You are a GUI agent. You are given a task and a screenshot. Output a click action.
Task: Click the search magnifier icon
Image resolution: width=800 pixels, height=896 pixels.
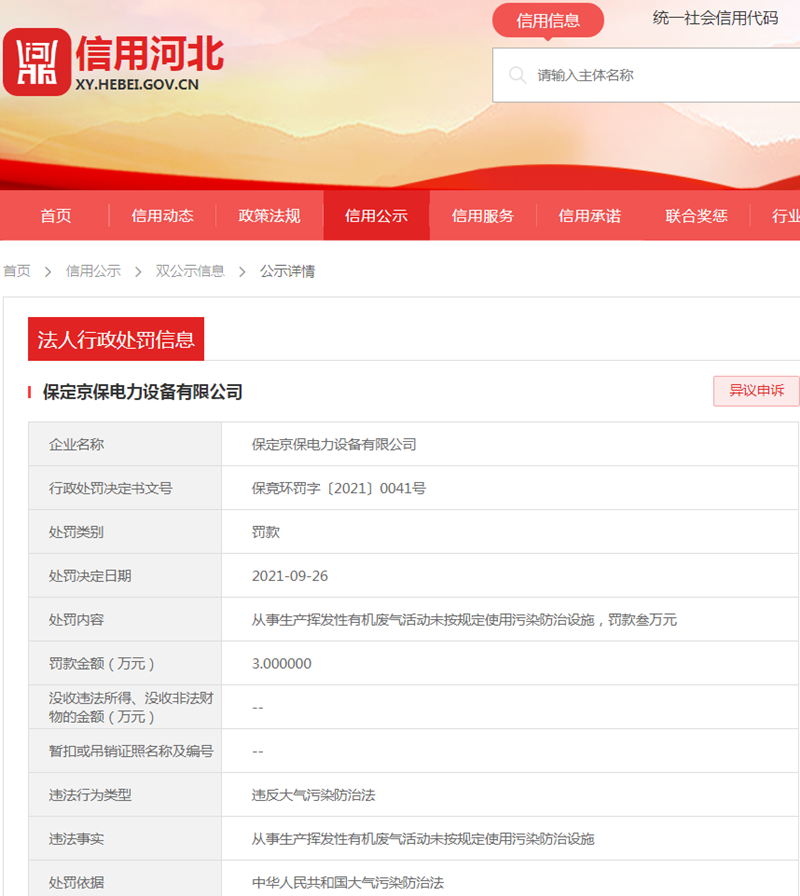click(x=517, y=75)
